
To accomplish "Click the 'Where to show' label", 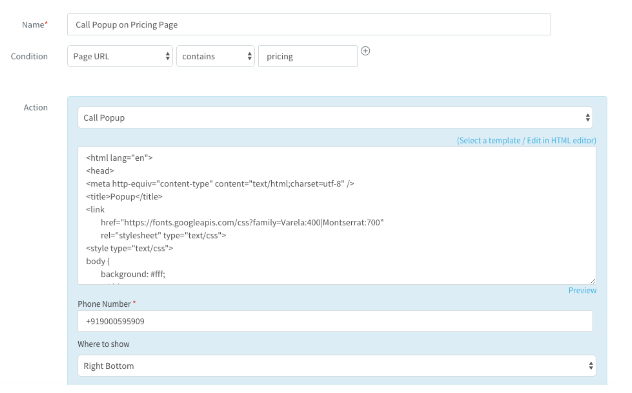I will (x=103, y=344).
